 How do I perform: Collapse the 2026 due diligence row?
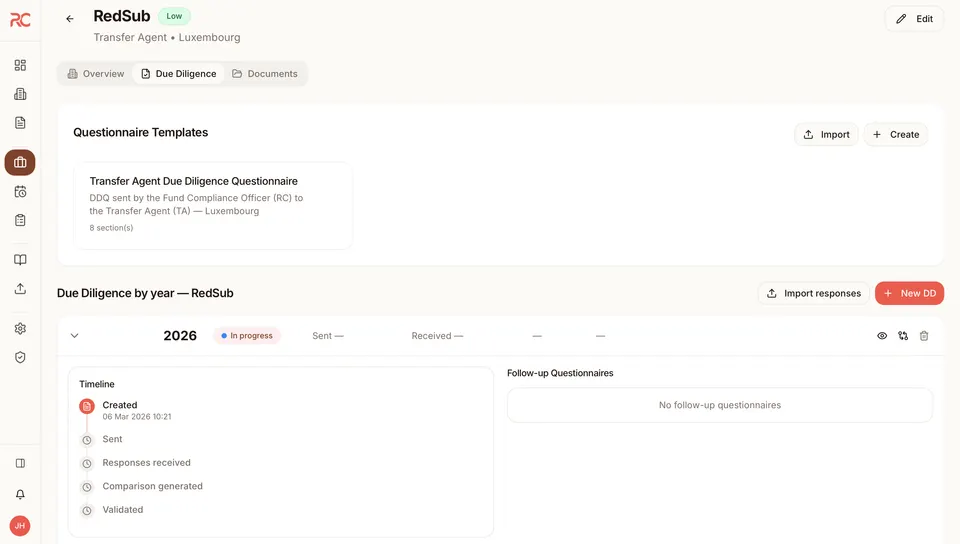click(x=75, y=335)
